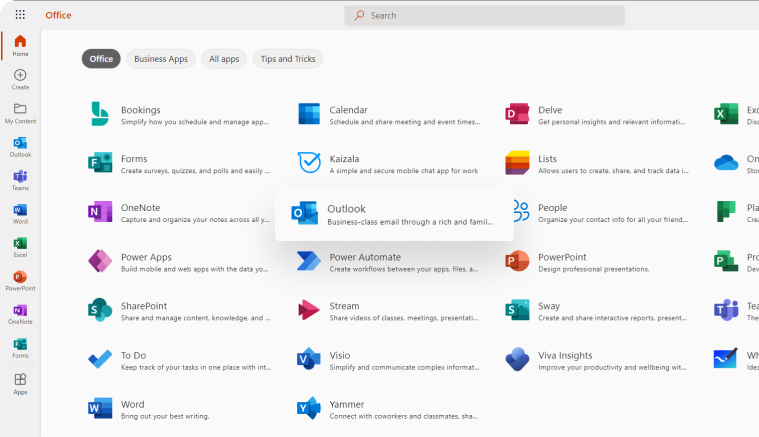The width and height of the screenshot is (759, 437).
Task: Open Apps in the sidebar
Action: (20, 384)
